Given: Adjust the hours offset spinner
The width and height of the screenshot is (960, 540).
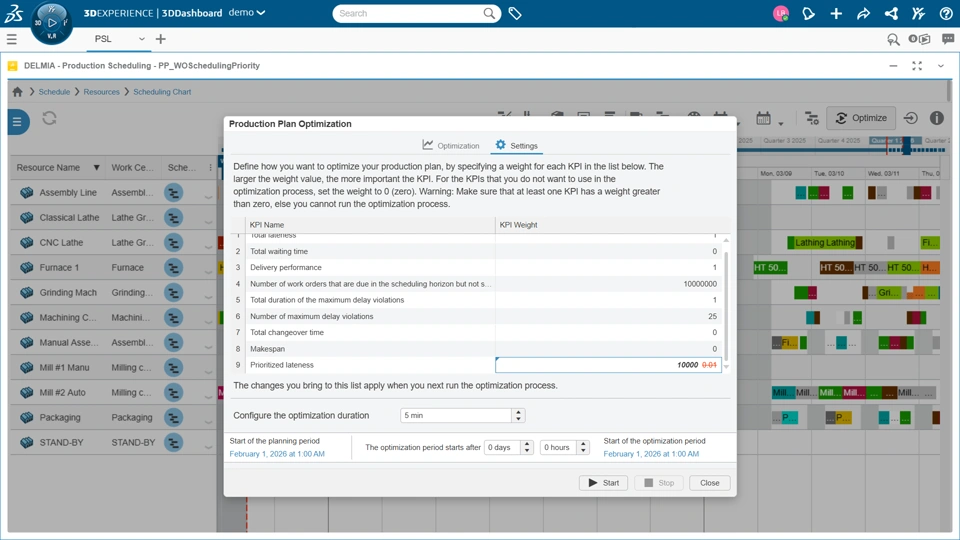Looking at the screenshot, I should tap(583, 448).
